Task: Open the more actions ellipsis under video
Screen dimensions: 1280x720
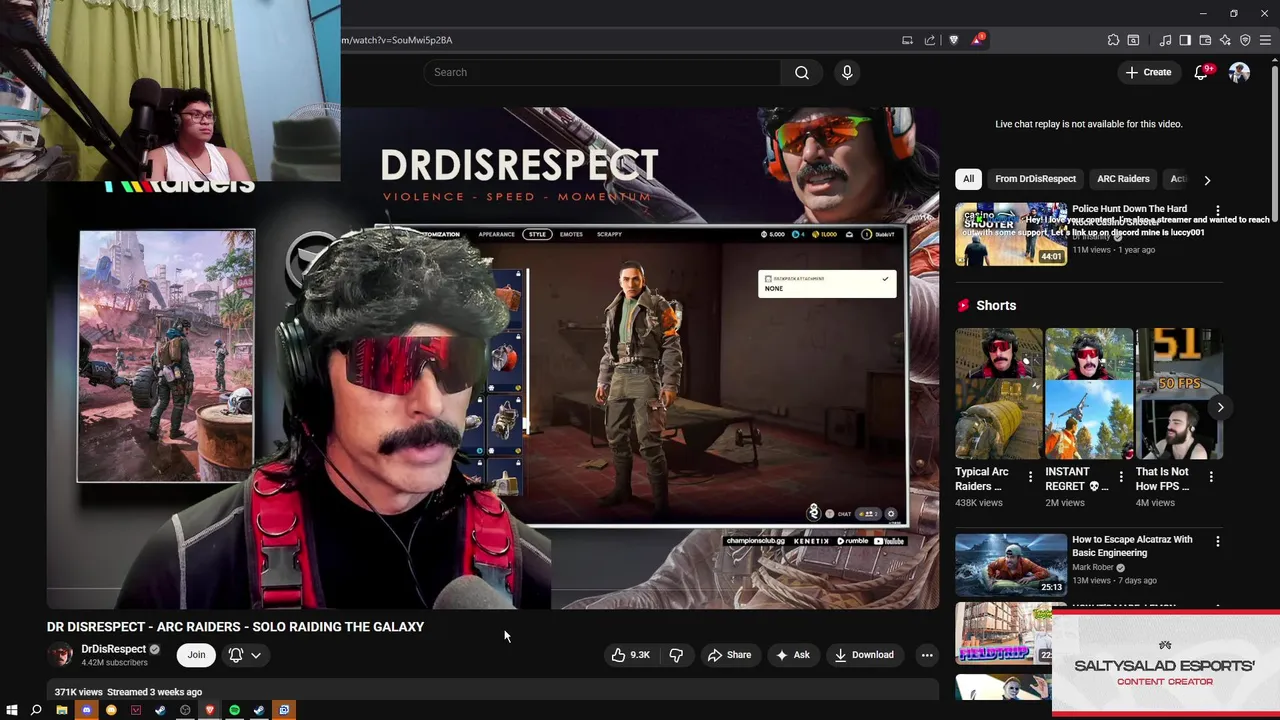Action: tap(927, 655)
